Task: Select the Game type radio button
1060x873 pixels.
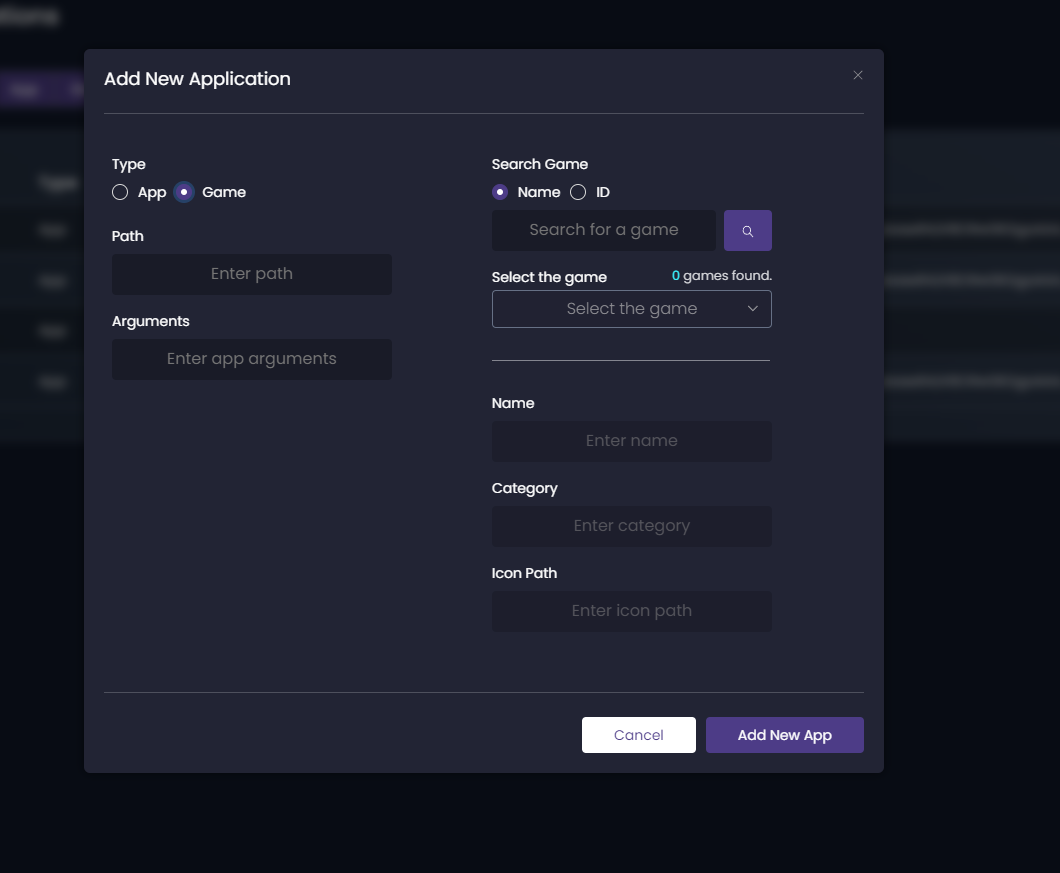Action: coord(183,192)
